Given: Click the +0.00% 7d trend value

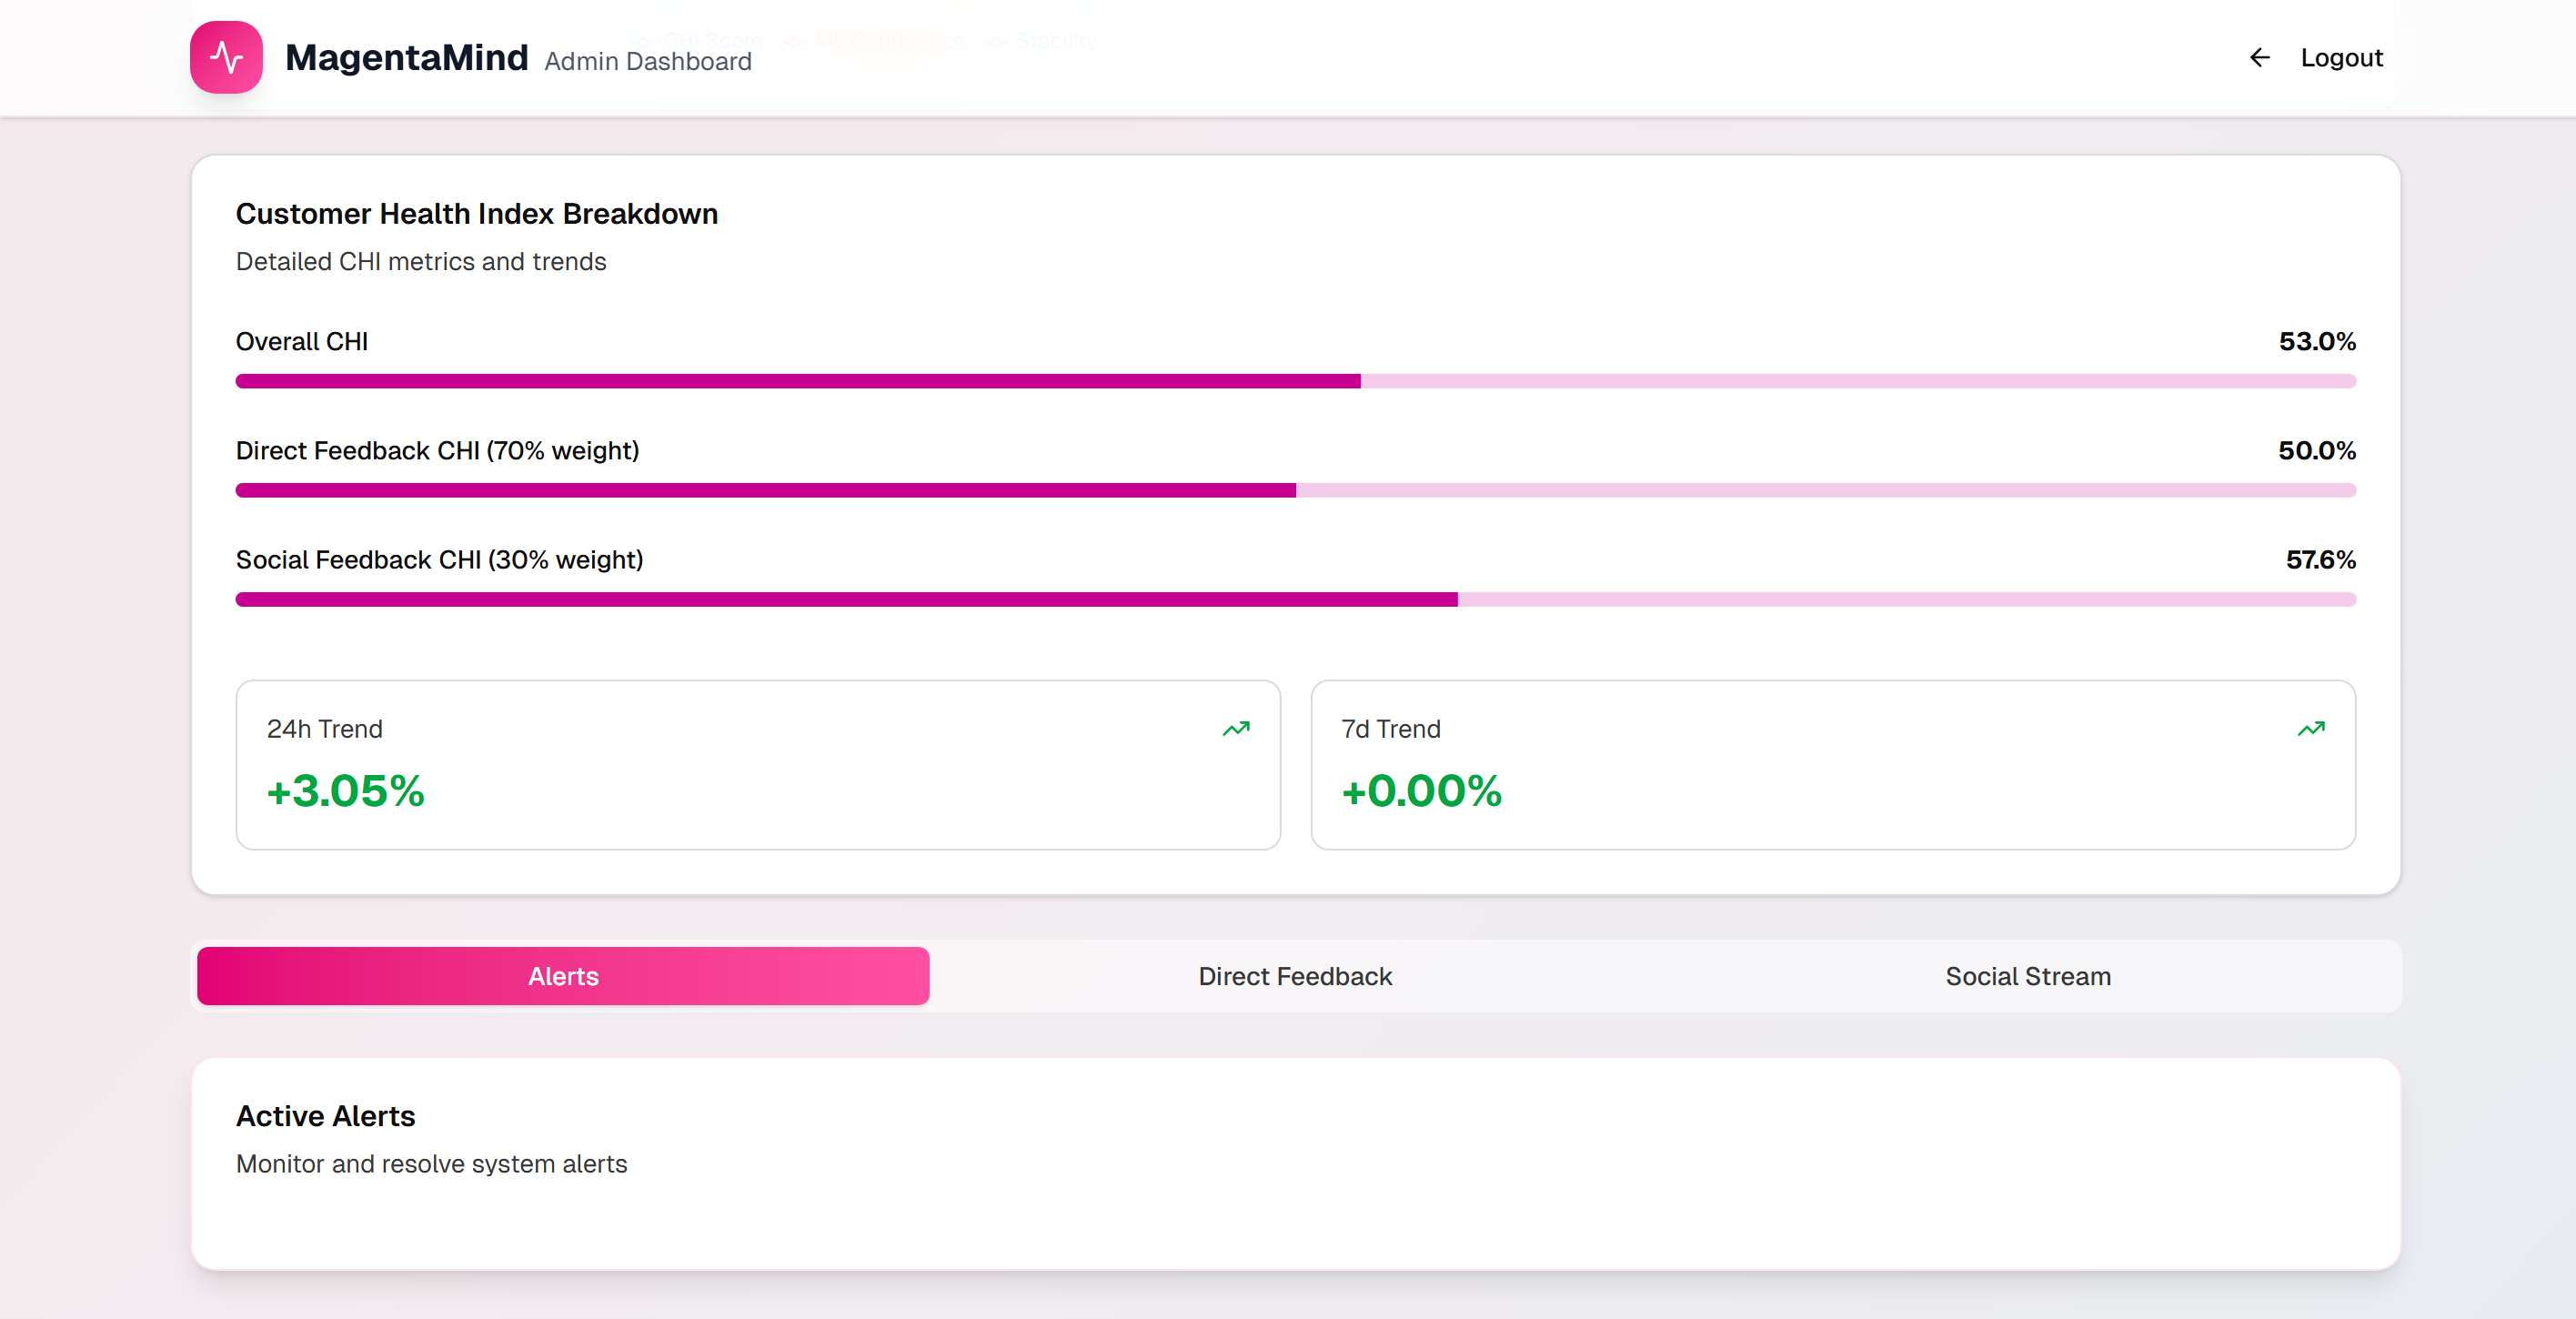Looking at the screenshot, I should point(1421,791).
